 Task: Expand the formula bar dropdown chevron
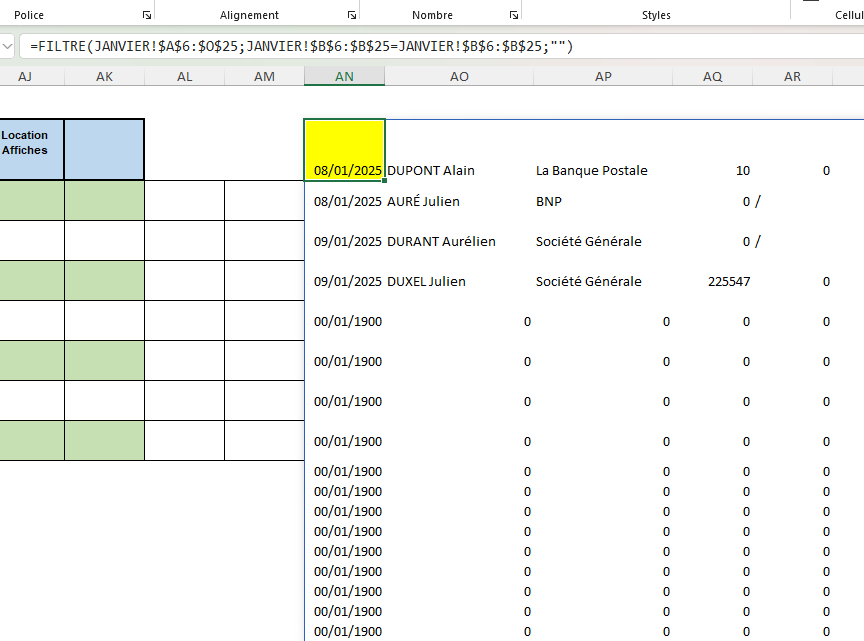click(x=7, y=47)
